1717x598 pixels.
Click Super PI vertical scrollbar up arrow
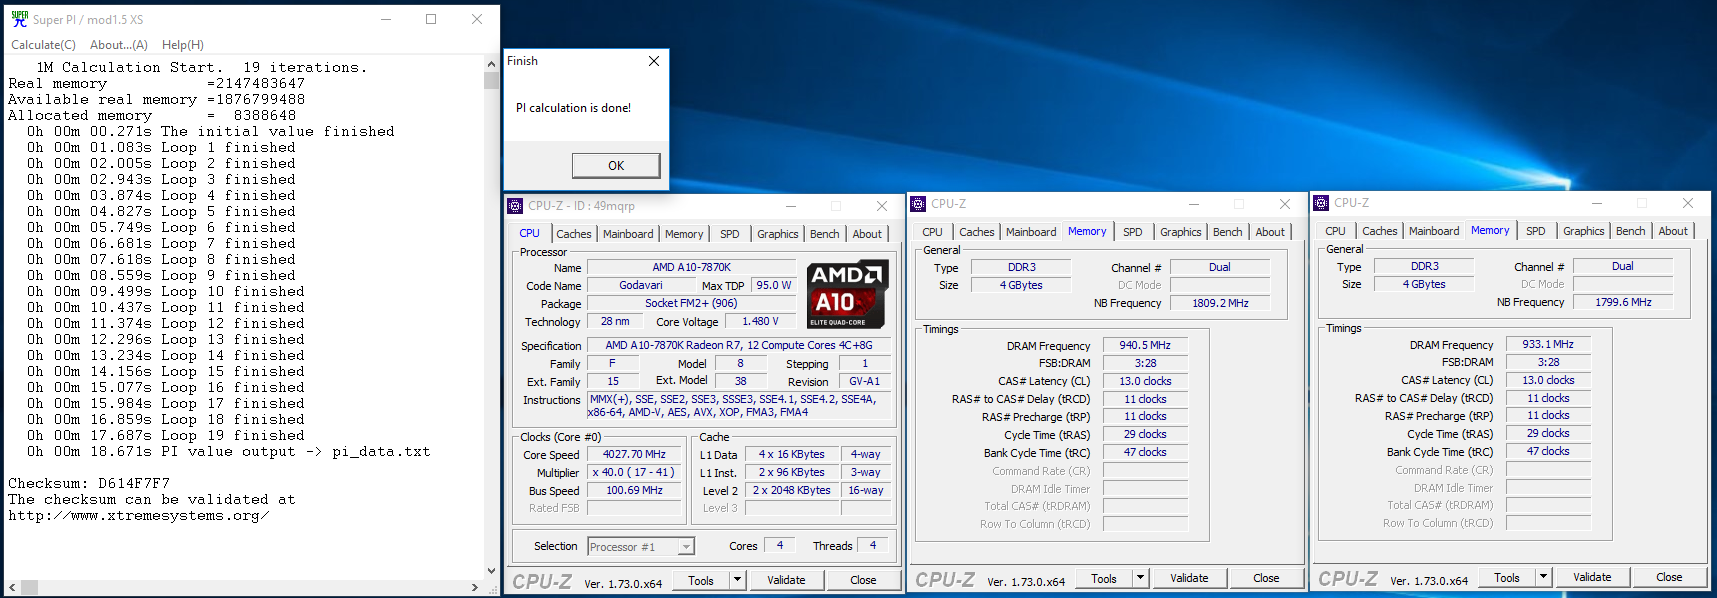[x=491, y=64]
